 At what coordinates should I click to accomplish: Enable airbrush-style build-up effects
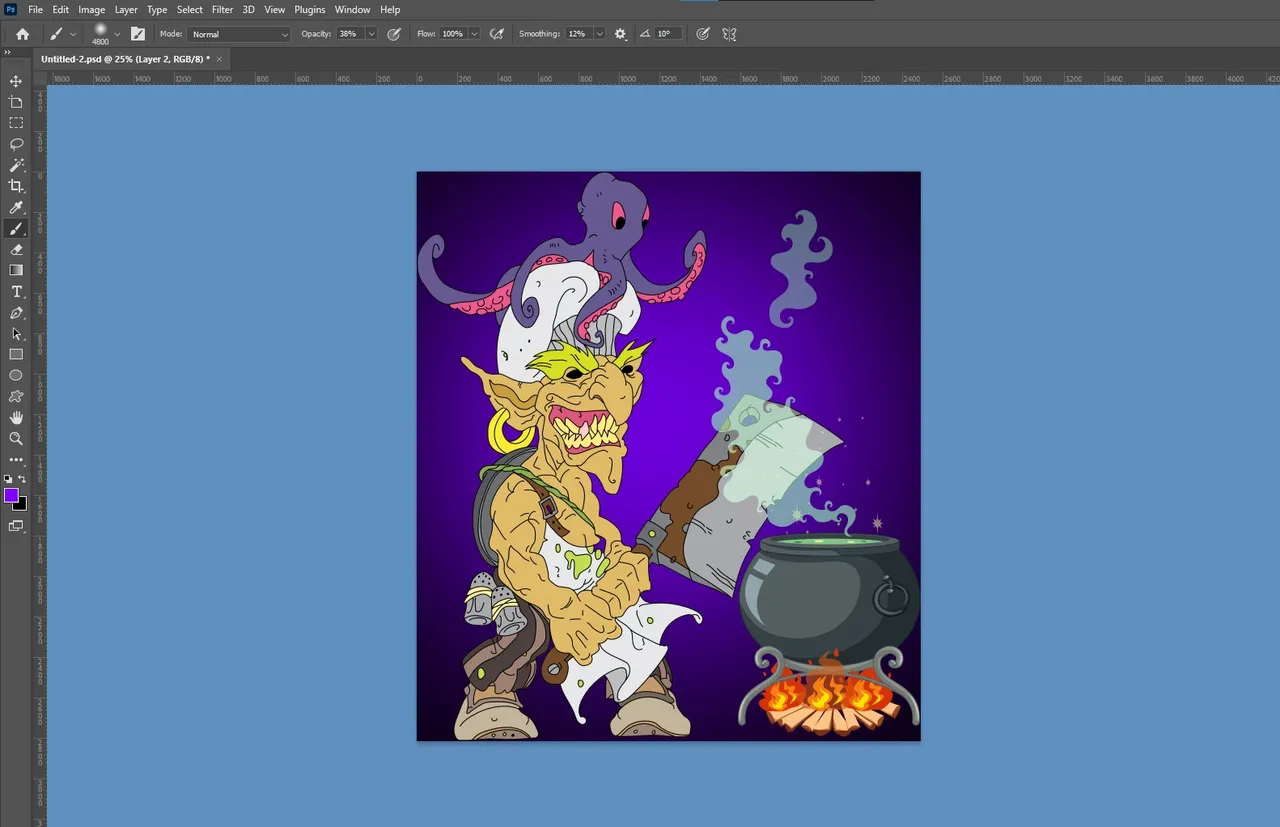pos(496,34)
